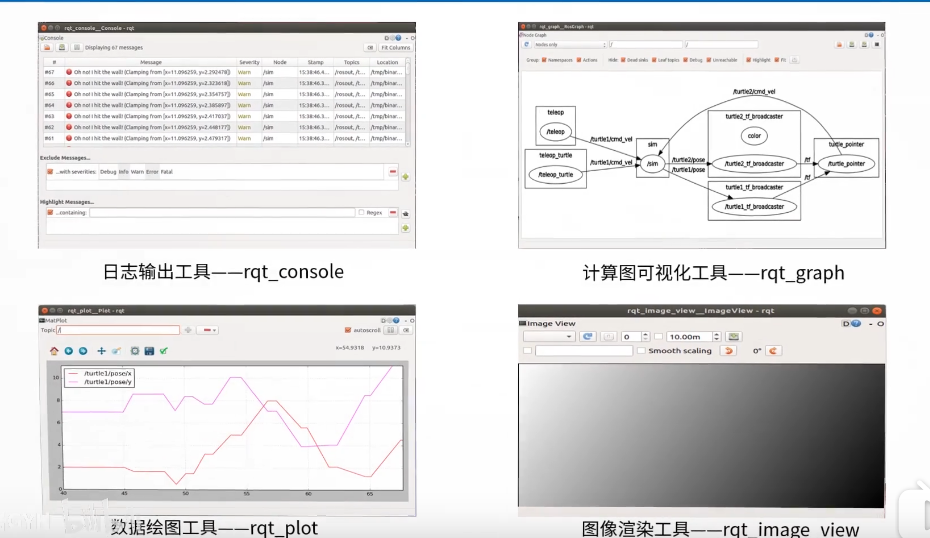The height and width of the screenshot is (538, 930).
Task: Save plot figure with disk icon
Action: pos(149,351)
